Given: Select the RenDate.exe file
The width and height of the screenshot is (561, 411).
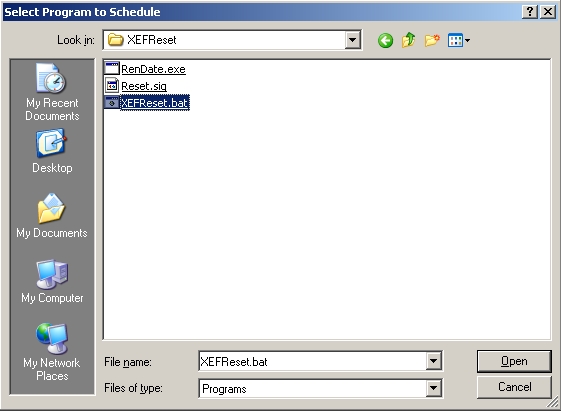Looking at the screenshot, I should (x=153, y=69).
